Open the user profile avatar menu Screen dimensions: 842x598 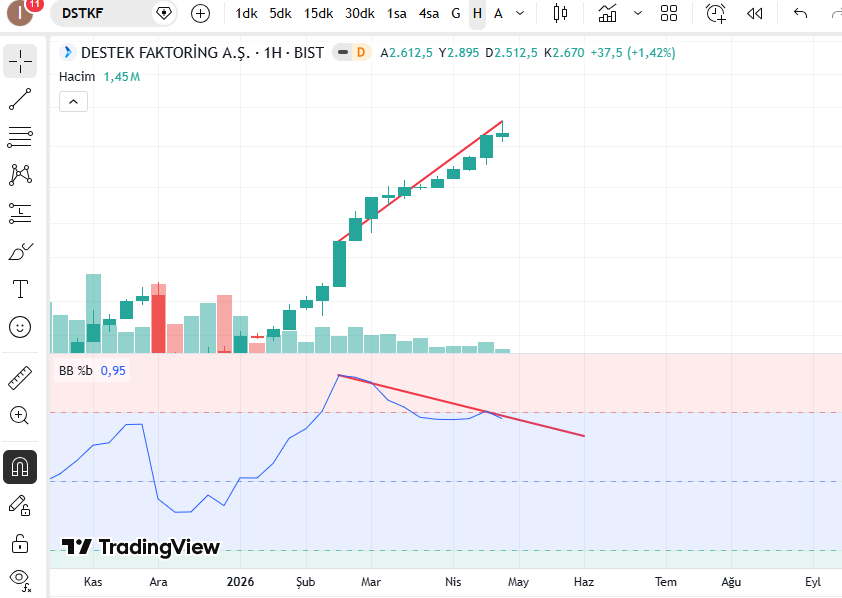click(x=20, y=13)
